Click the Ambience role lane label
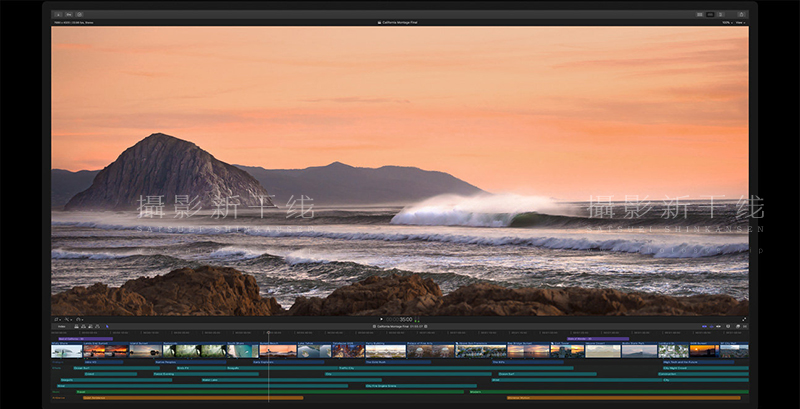 pos(59,398)
